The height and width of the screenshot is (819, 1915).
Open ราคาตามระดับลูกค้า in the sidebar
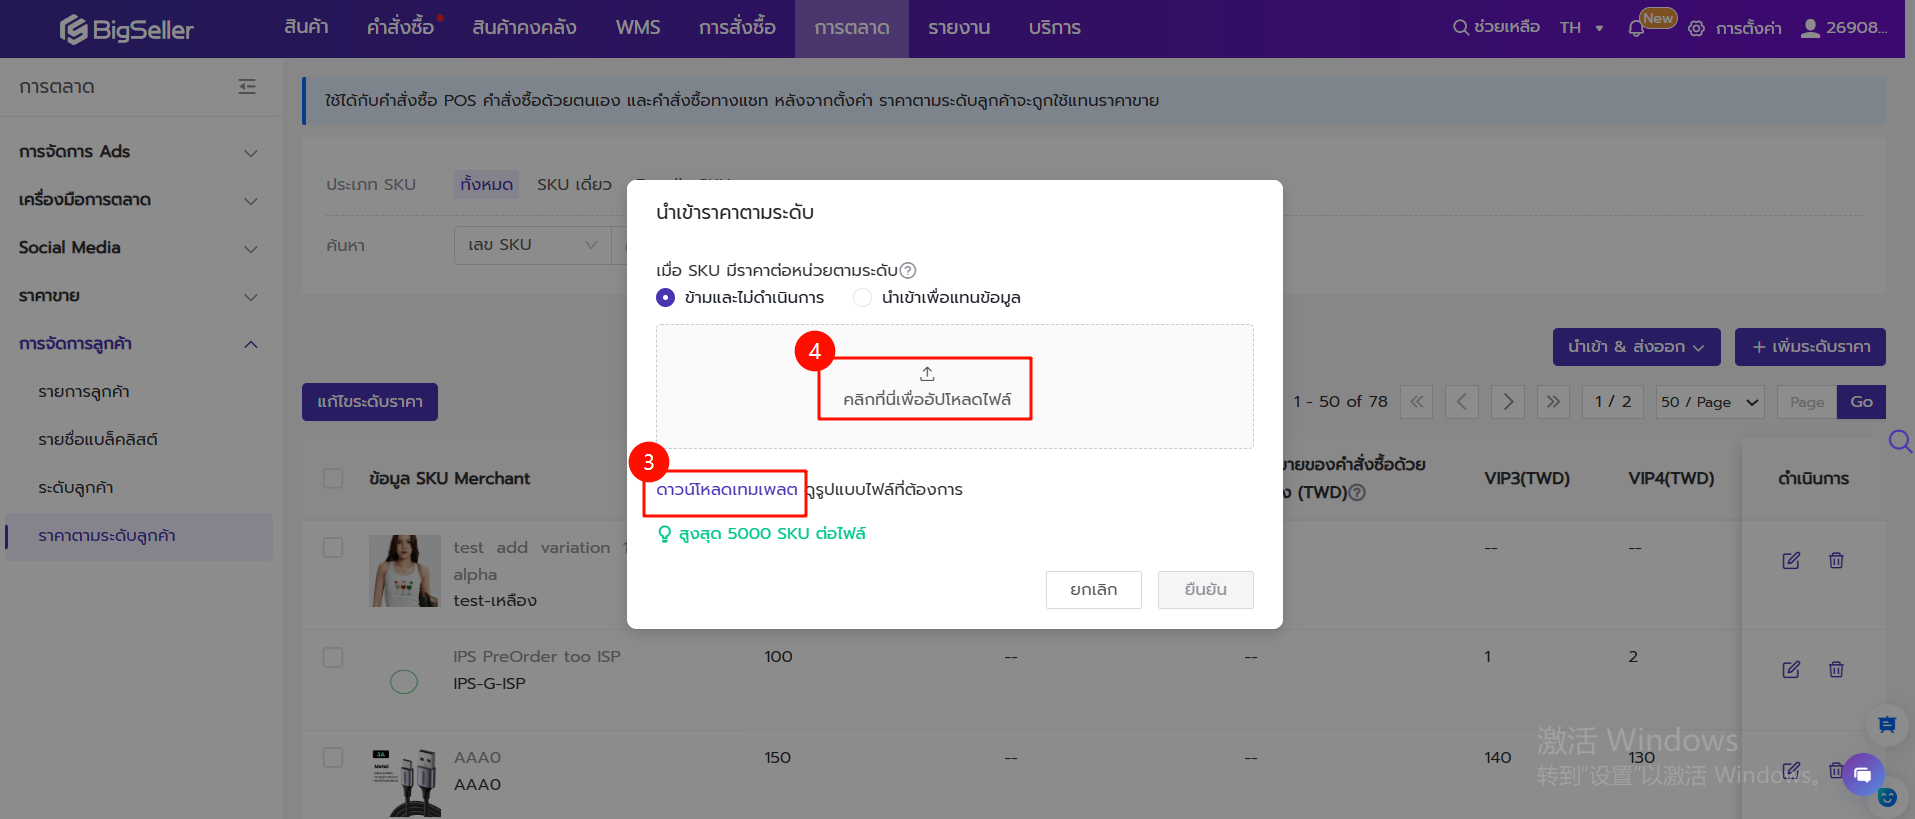coord(139,536)
